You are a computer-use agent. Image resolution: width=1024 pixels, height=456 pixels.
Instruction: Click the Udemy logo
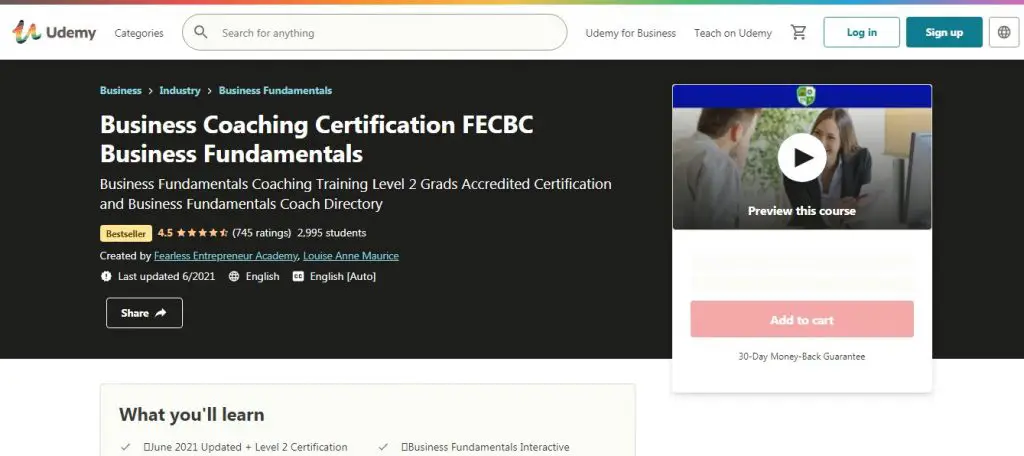(x=55, y=32)
